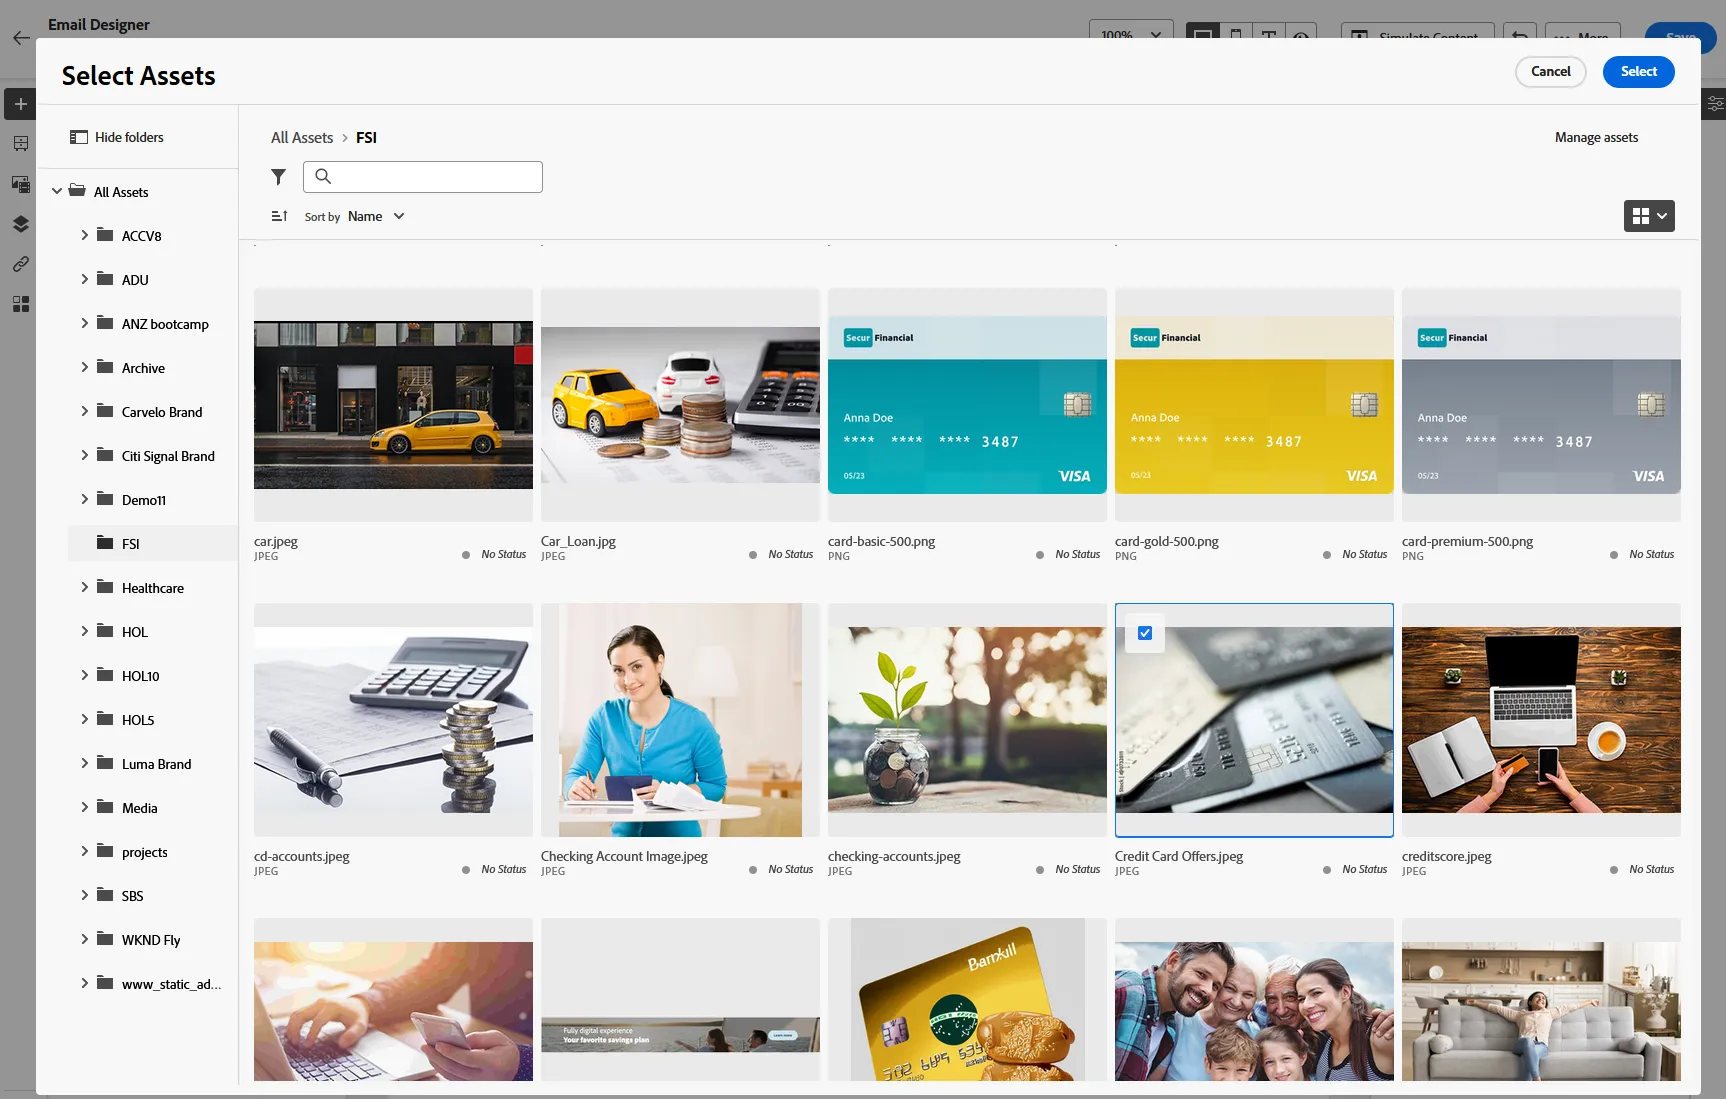This screenshot has width=1726, height=1099.
Task: Click the Car_Loan.jpg file name
Action: 578,542
